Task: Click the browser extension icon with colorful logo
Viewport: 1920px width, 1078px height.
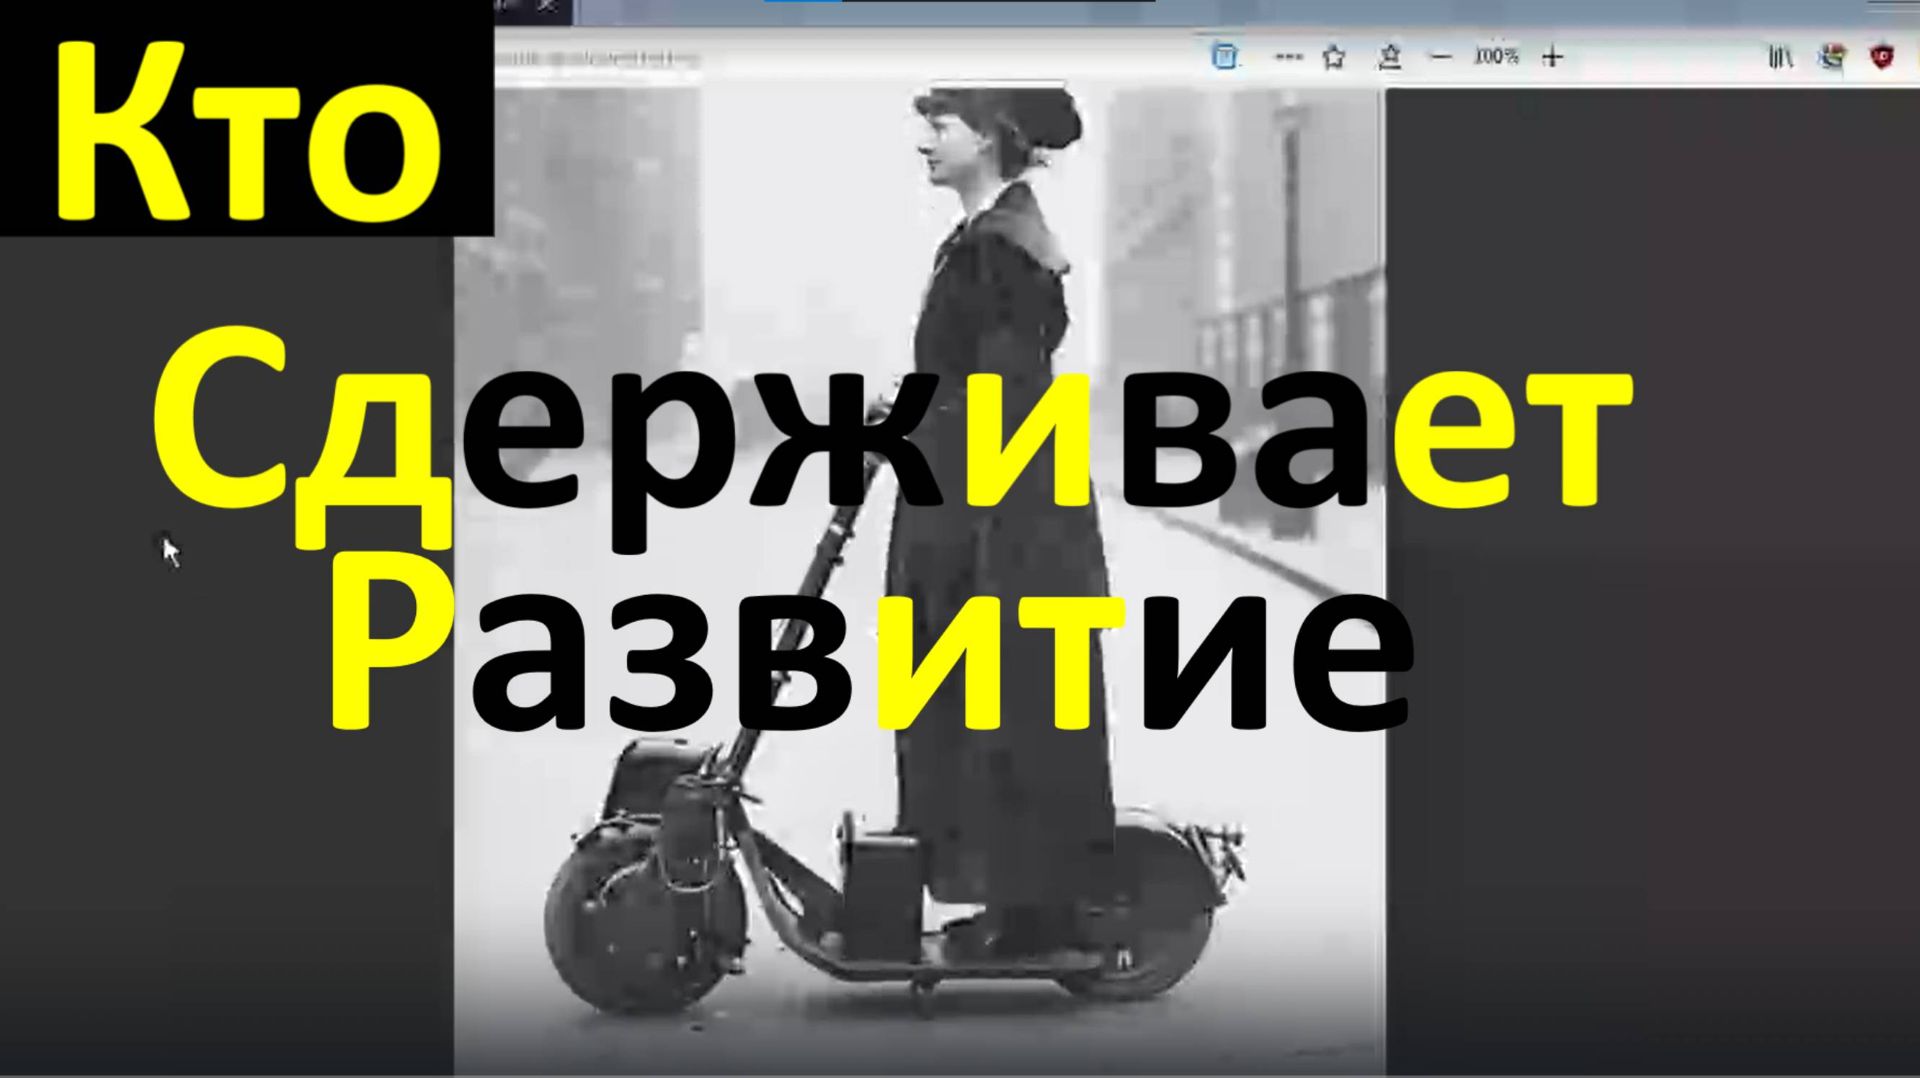Action: (1829, 57)
